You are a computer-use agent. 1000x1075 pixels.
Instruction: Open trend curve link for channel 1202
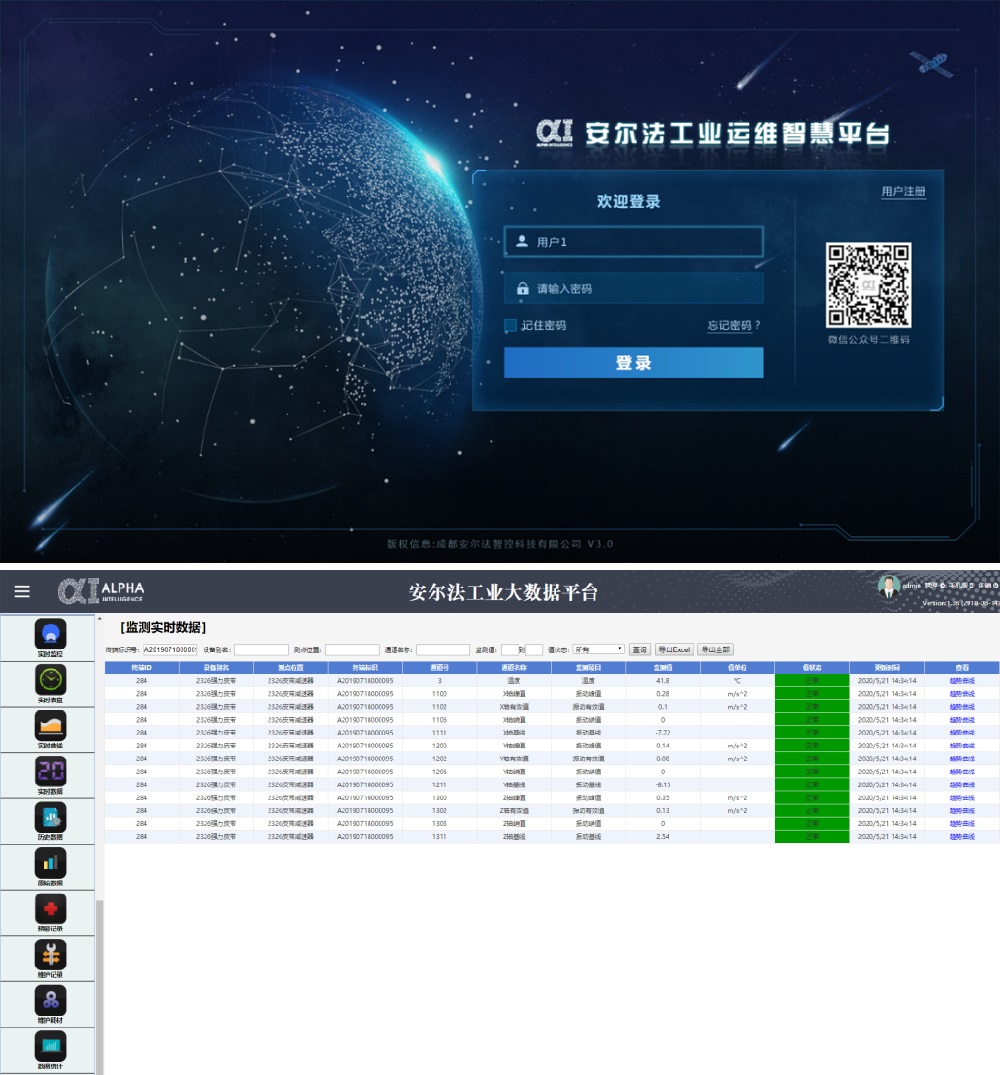point(962,759)
